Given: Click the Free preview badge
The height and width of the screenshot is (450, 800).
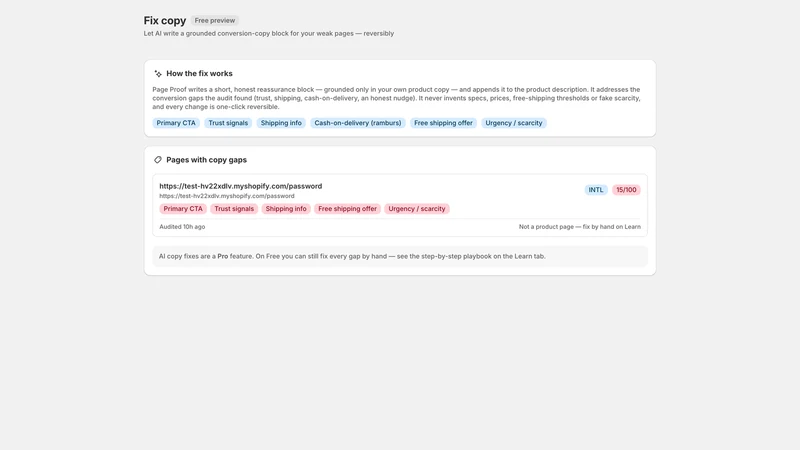Looking at the screenshot, I should point(215,20).
